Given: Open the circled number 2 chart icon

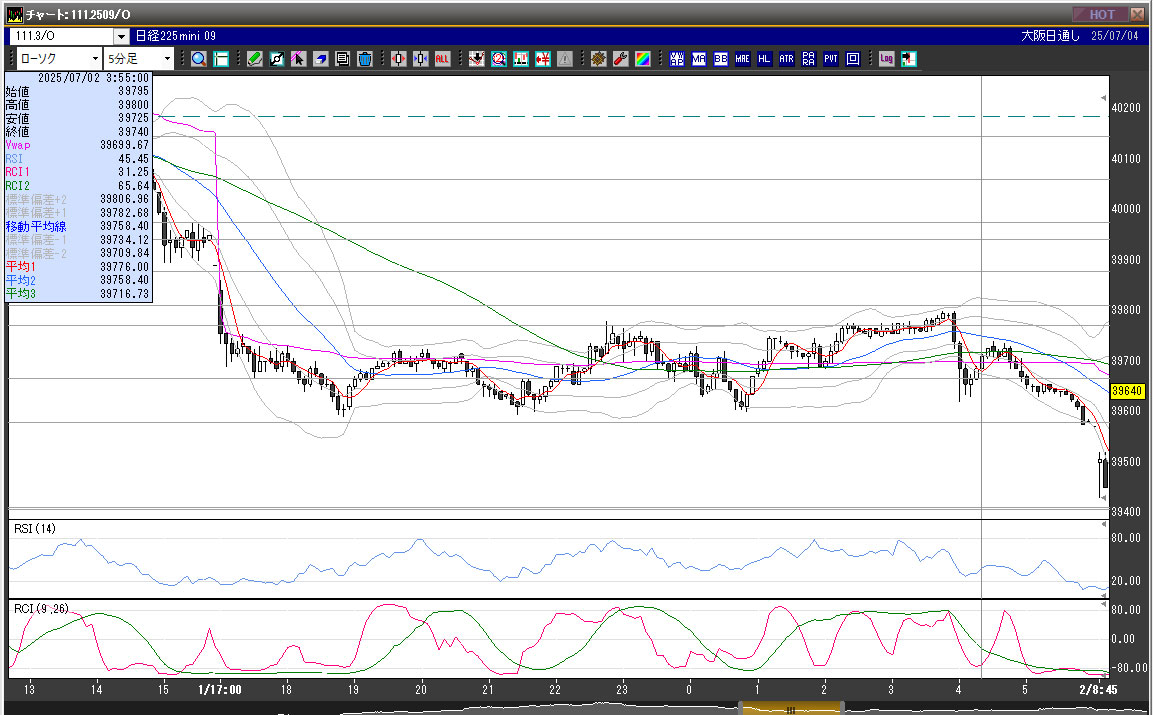Looking at the screenshot, I should pos(499,59).
